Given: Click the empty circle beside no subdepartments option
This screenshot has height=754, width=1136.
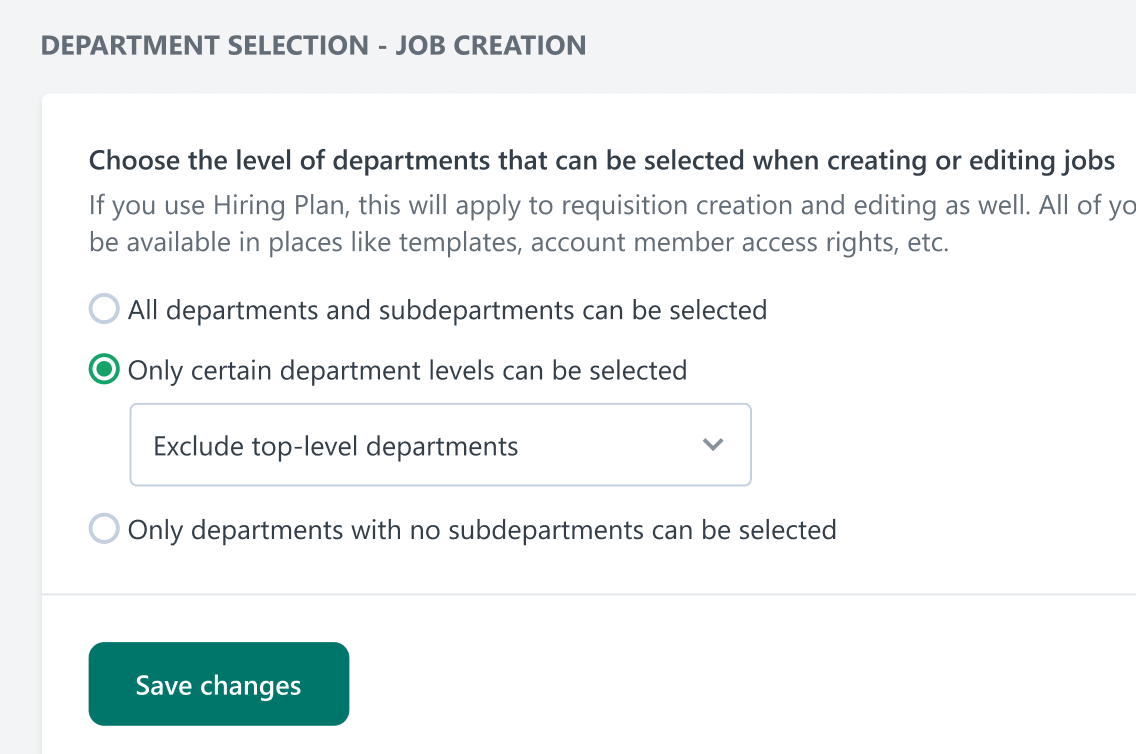Looking at the screenshot, I should point(104,529).
